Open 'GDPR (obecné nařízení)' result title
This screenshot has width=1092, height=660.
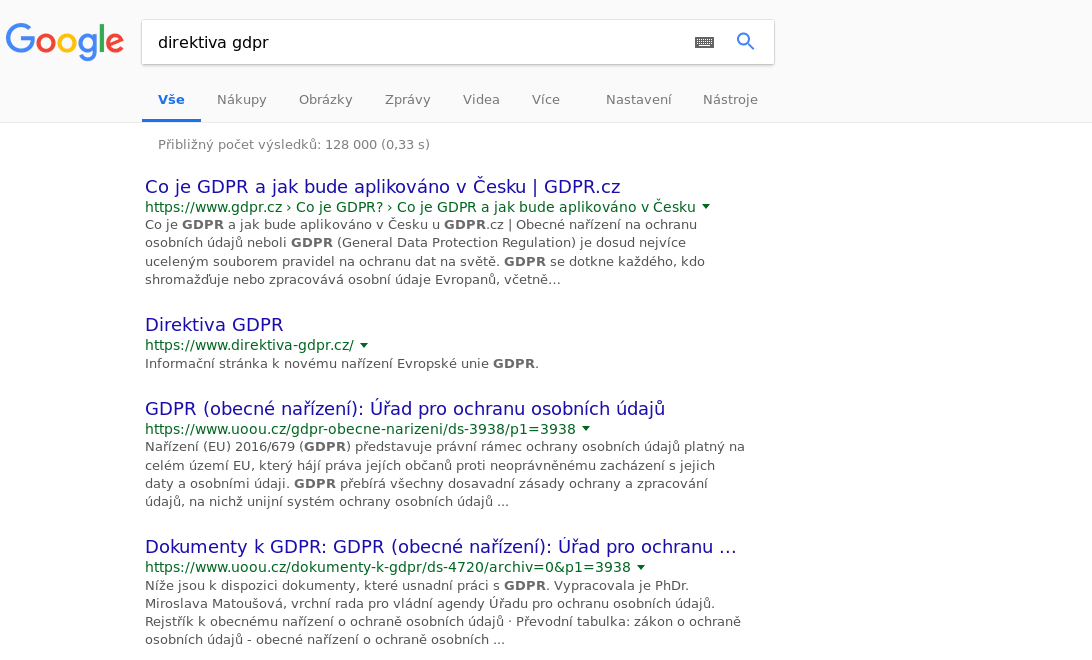404,409
